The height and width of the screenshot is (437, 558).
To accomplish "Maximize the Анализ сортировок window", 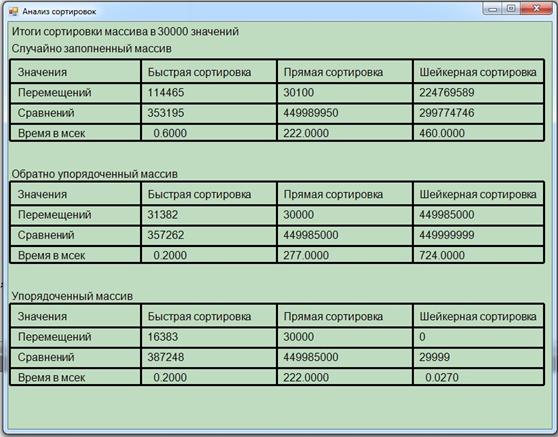I will pyautogui.click(x=511, y=9).
